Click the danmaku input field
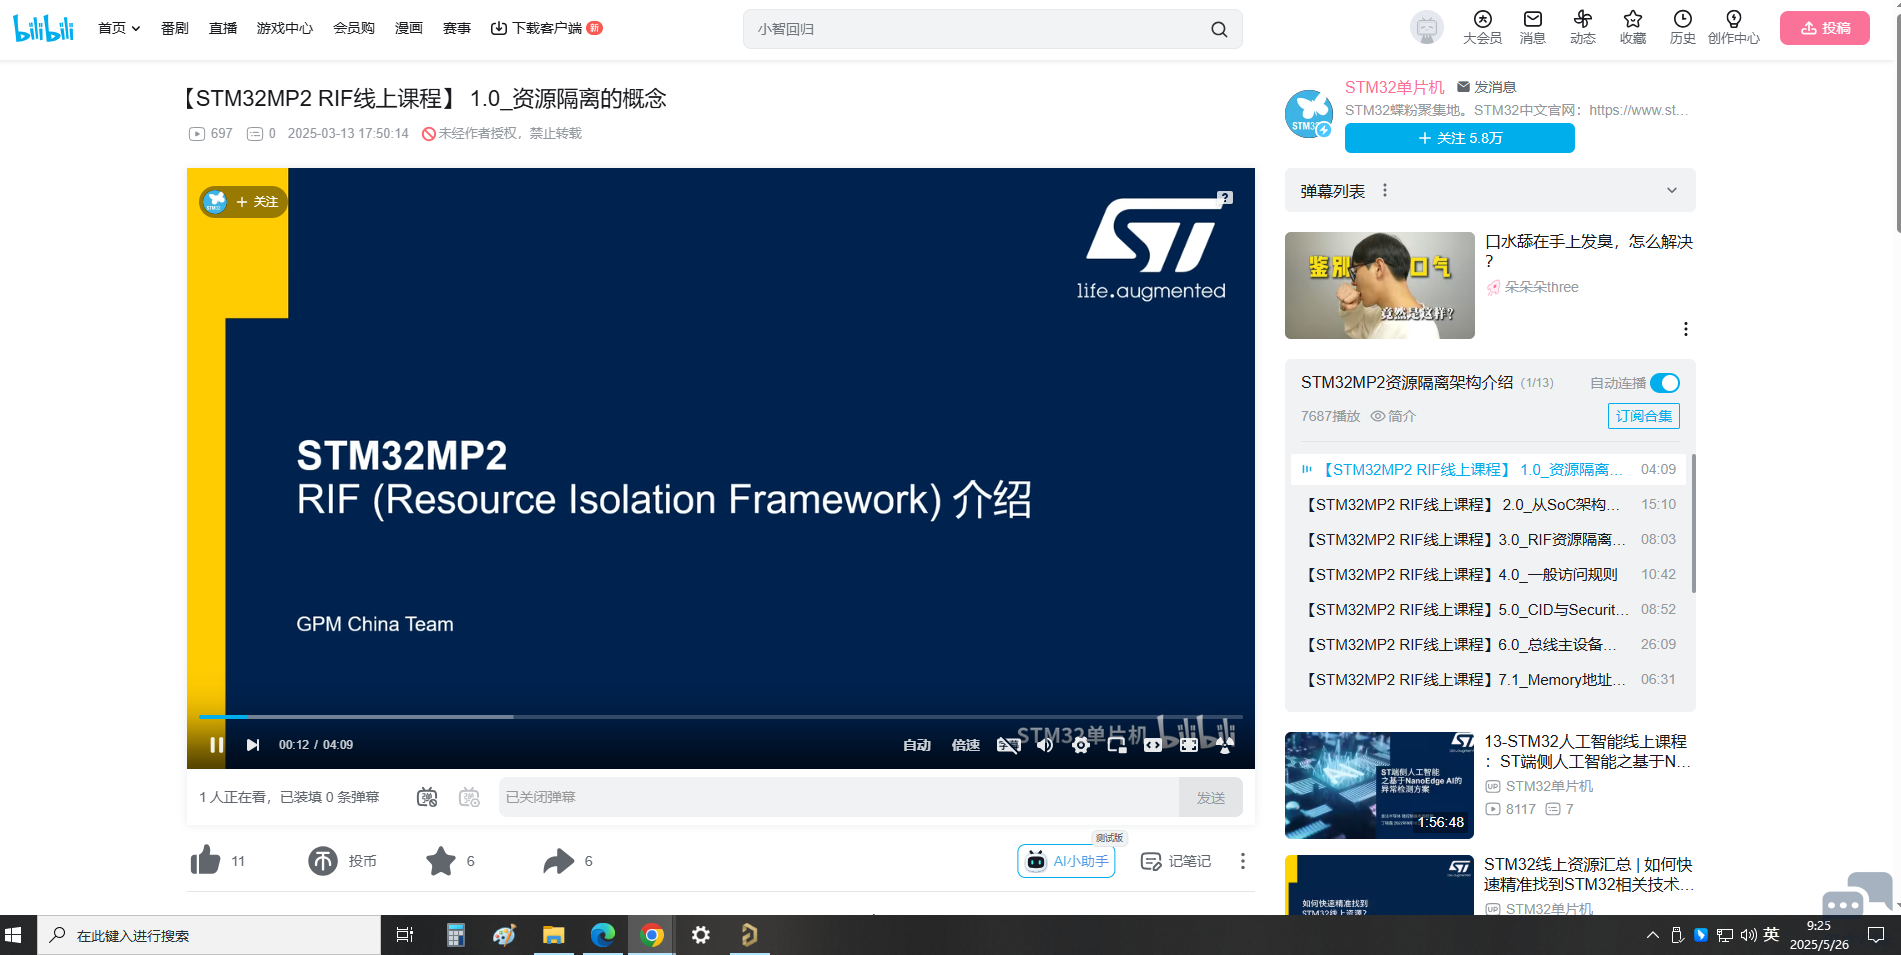Image resolution: width=1901 pixels, height=955 pixels. 839,797
